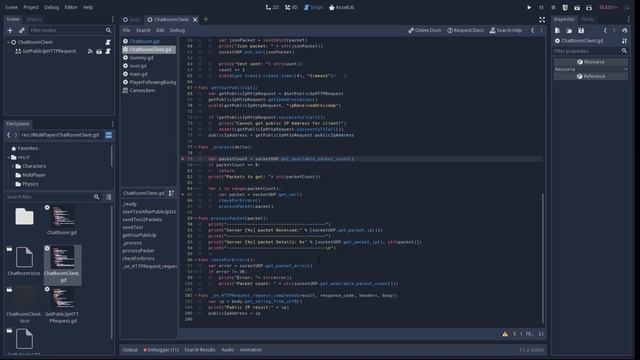Open Gummy.gd in the script list
The height and width of the screenshot is (360, 640).
141,58
